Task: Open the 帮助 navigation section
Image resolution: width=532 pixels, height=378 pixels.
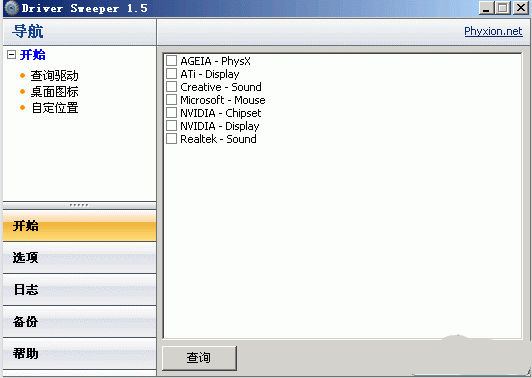Action: (x=79, y=353)
